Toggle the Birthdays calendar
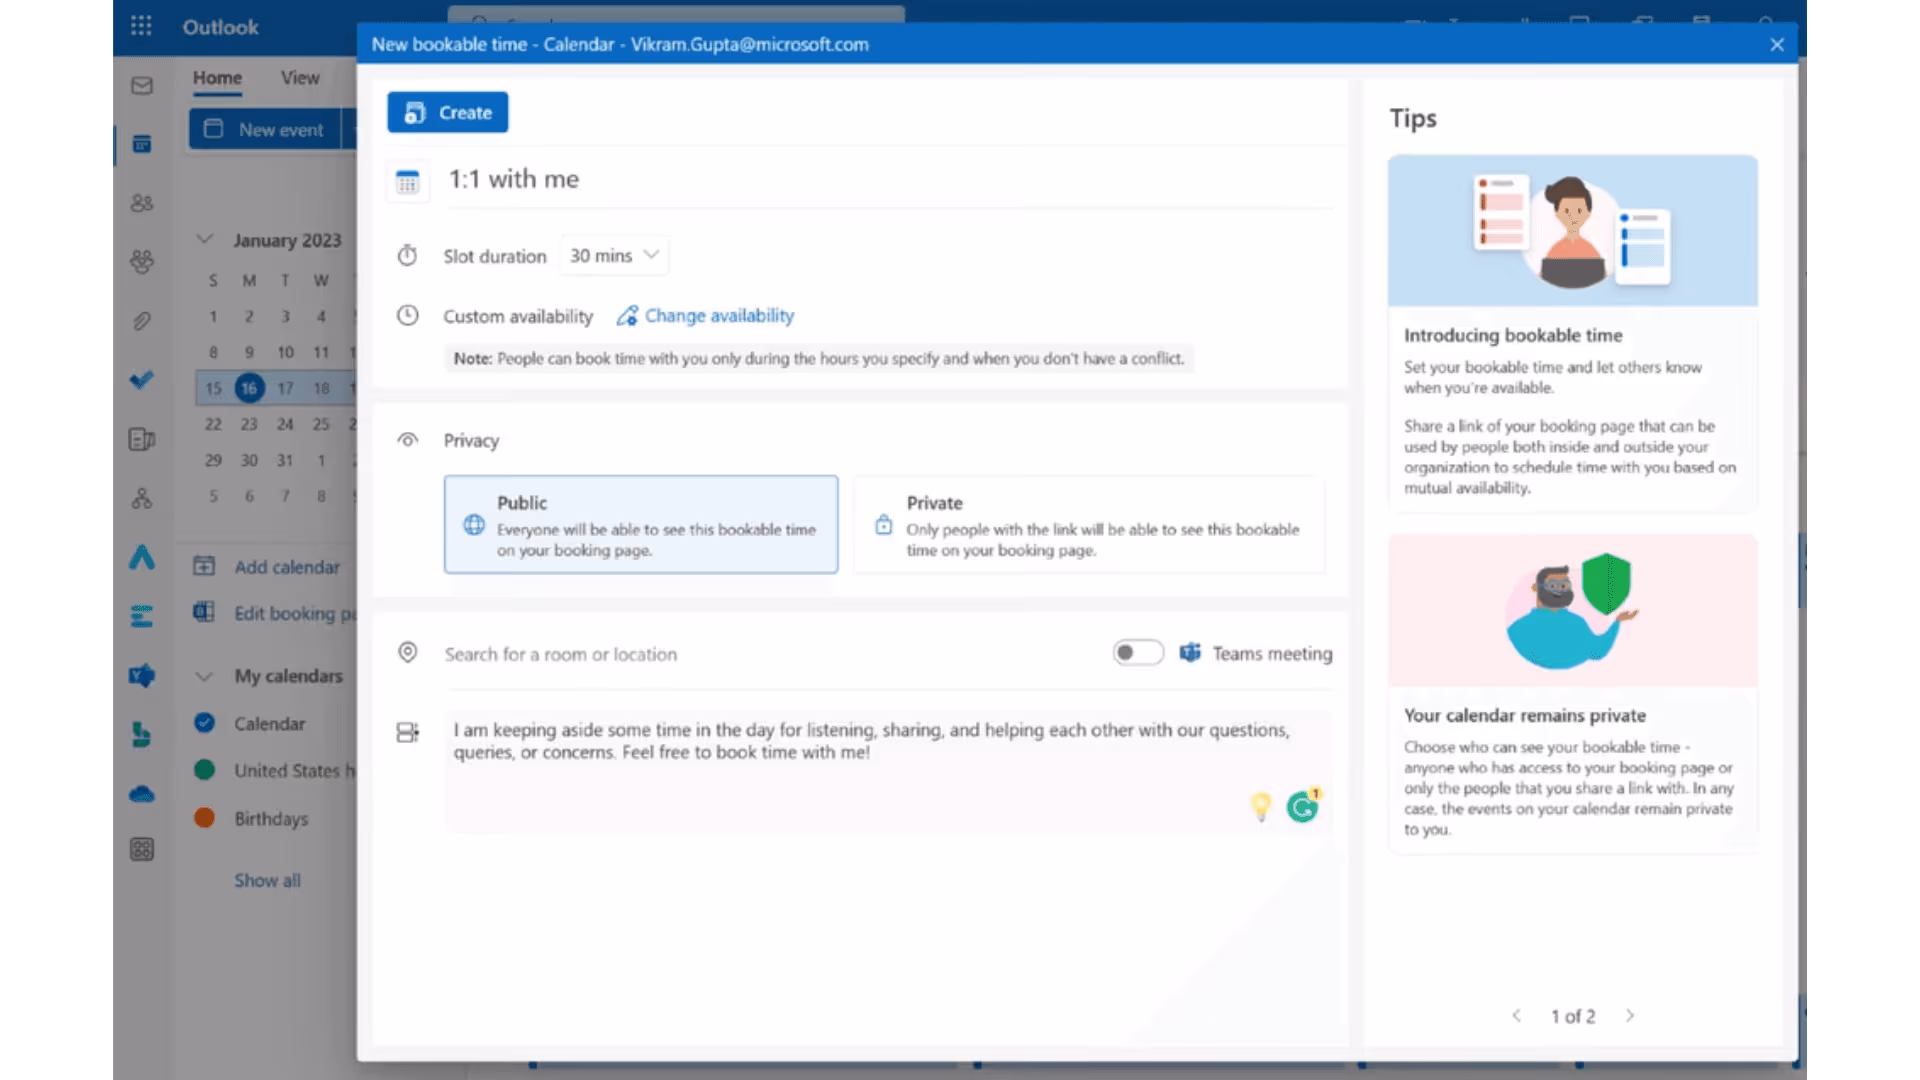The width and height of the screenshot is (1920, 1080). [205, 818]
